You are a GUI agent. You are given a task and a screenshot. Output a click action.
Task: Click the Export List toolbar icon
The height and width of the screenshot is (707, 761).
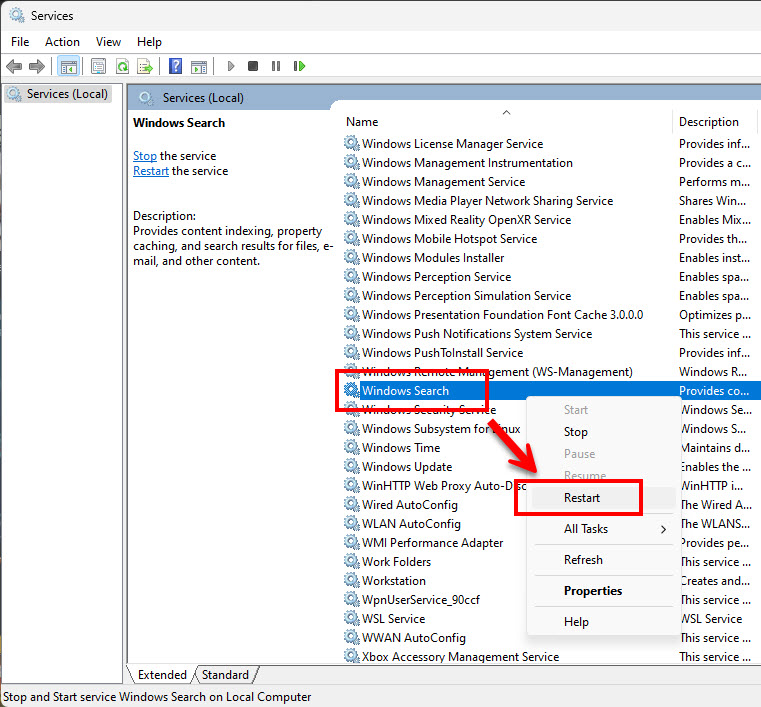tap(145, 66)
